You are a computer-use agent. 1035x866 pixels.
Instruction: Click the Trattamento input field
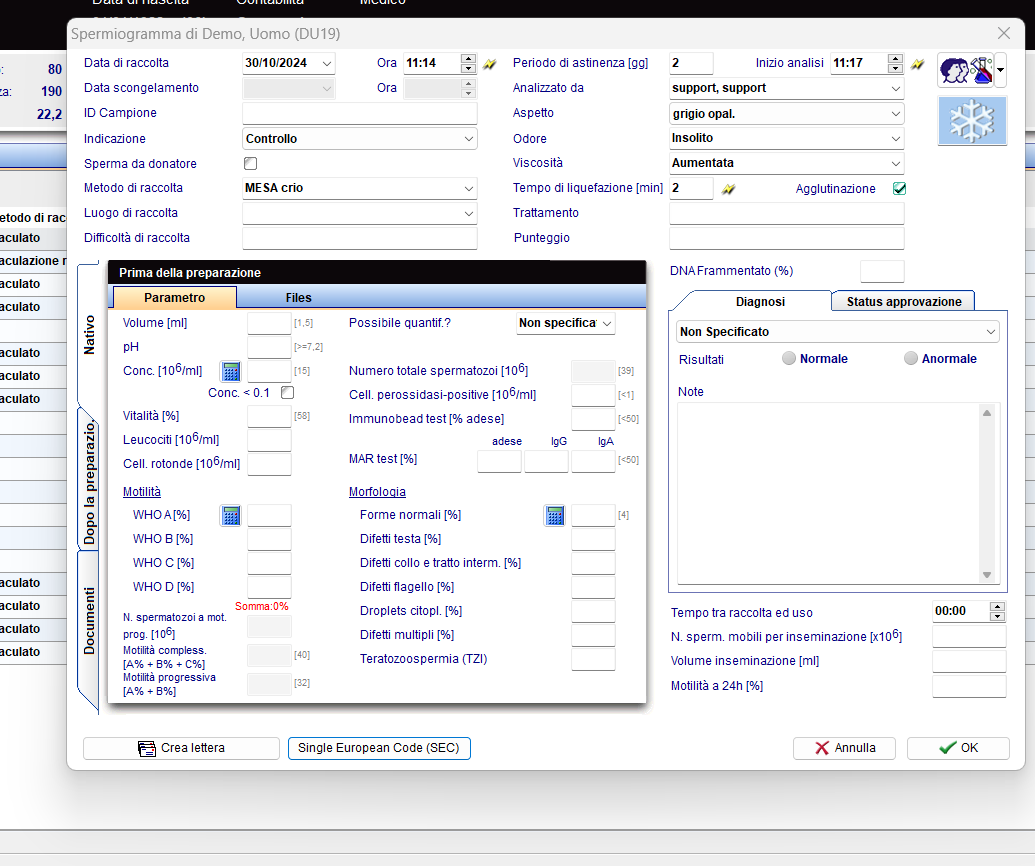tap(786, 213)
